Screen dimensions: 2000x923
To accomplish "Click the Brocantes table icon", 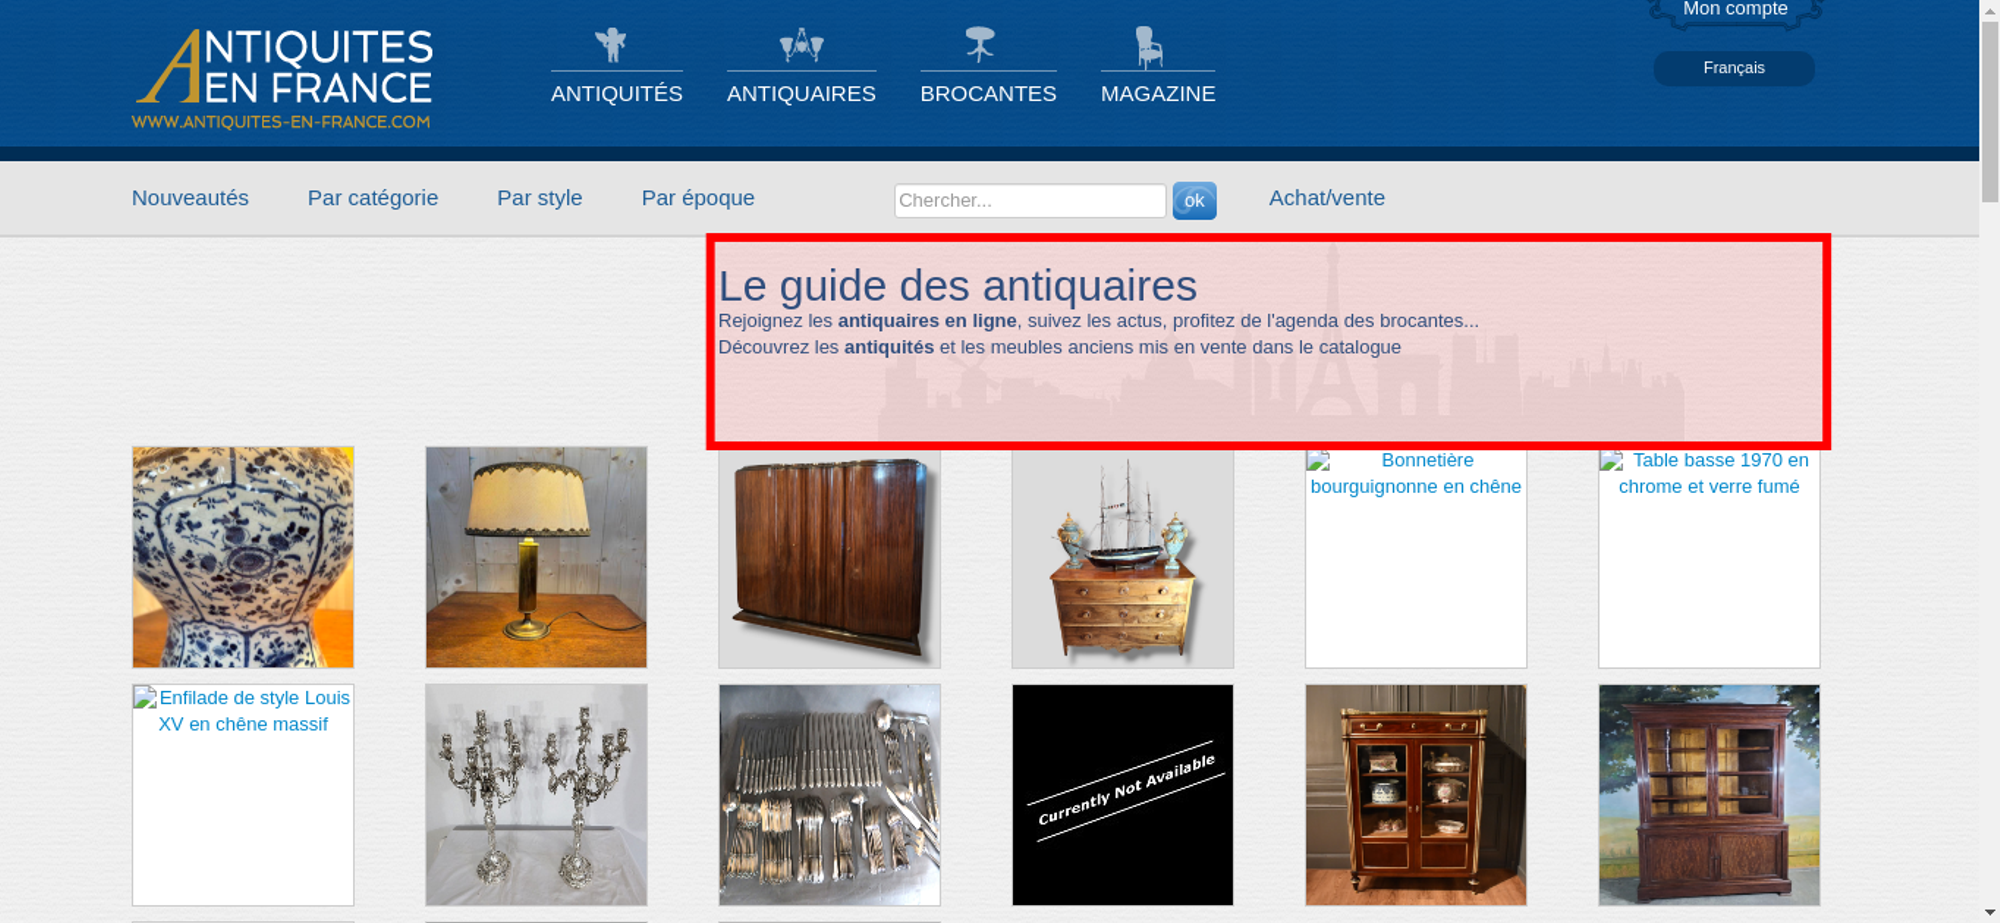I will [980, 44].
